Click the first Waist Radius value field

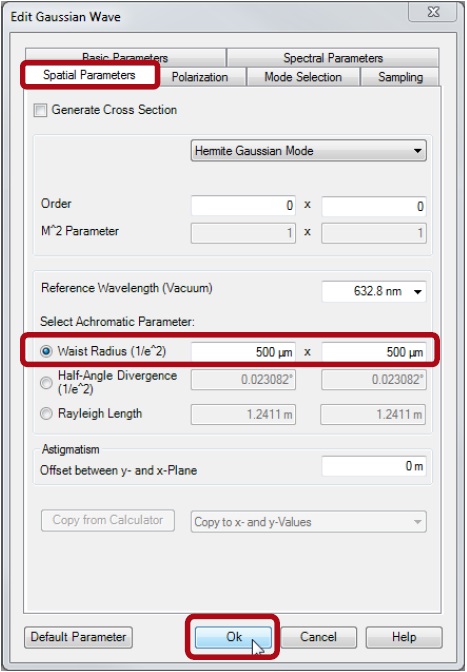click(243, 352)
